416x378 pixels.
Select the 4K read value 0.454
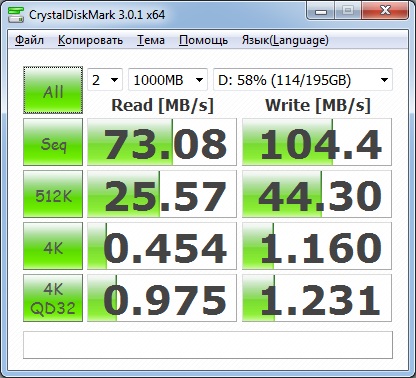click(x=162, y=246)
